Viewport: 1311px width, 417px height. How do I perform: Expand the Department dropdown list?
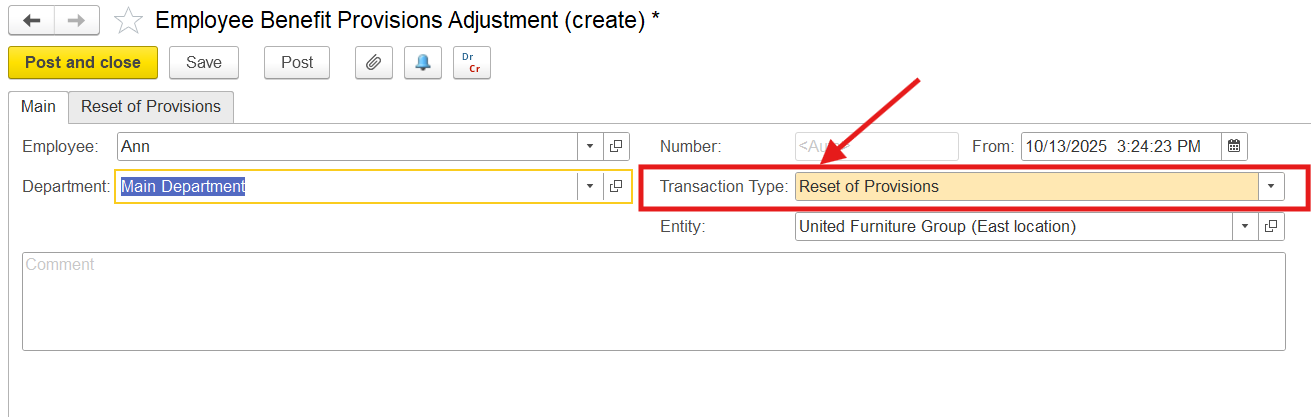(x=590, y=186)
